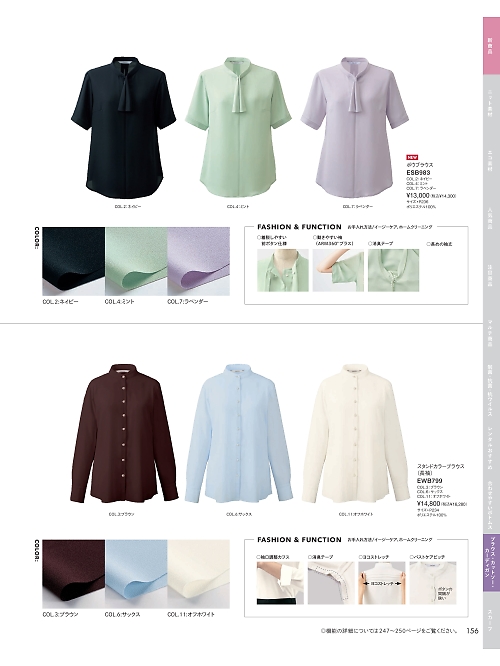Pick the sax blue fabric swatch COL.6

pos(136,574)
